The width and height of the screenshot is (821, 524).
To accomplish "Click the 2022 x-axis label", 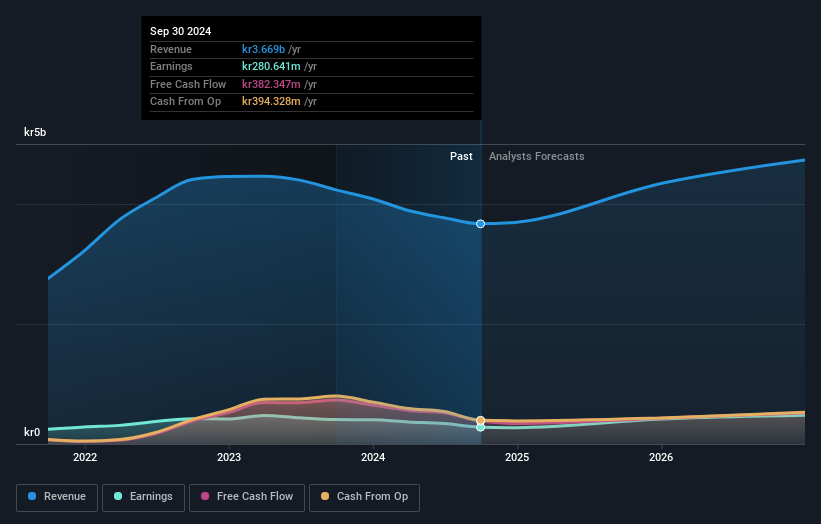I will pyautogui.click(x=85, y=458).
